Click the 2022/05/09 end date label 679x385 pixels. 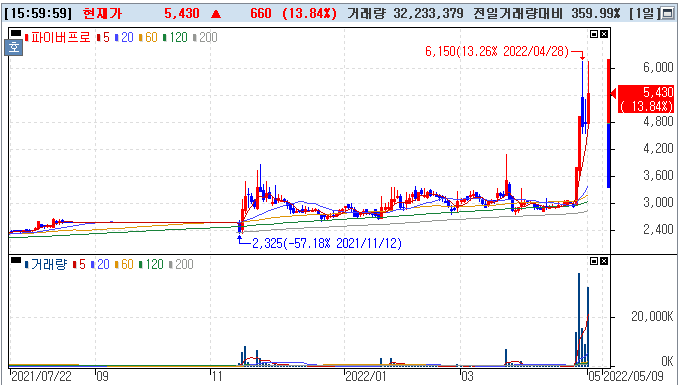tap(633, 376)
